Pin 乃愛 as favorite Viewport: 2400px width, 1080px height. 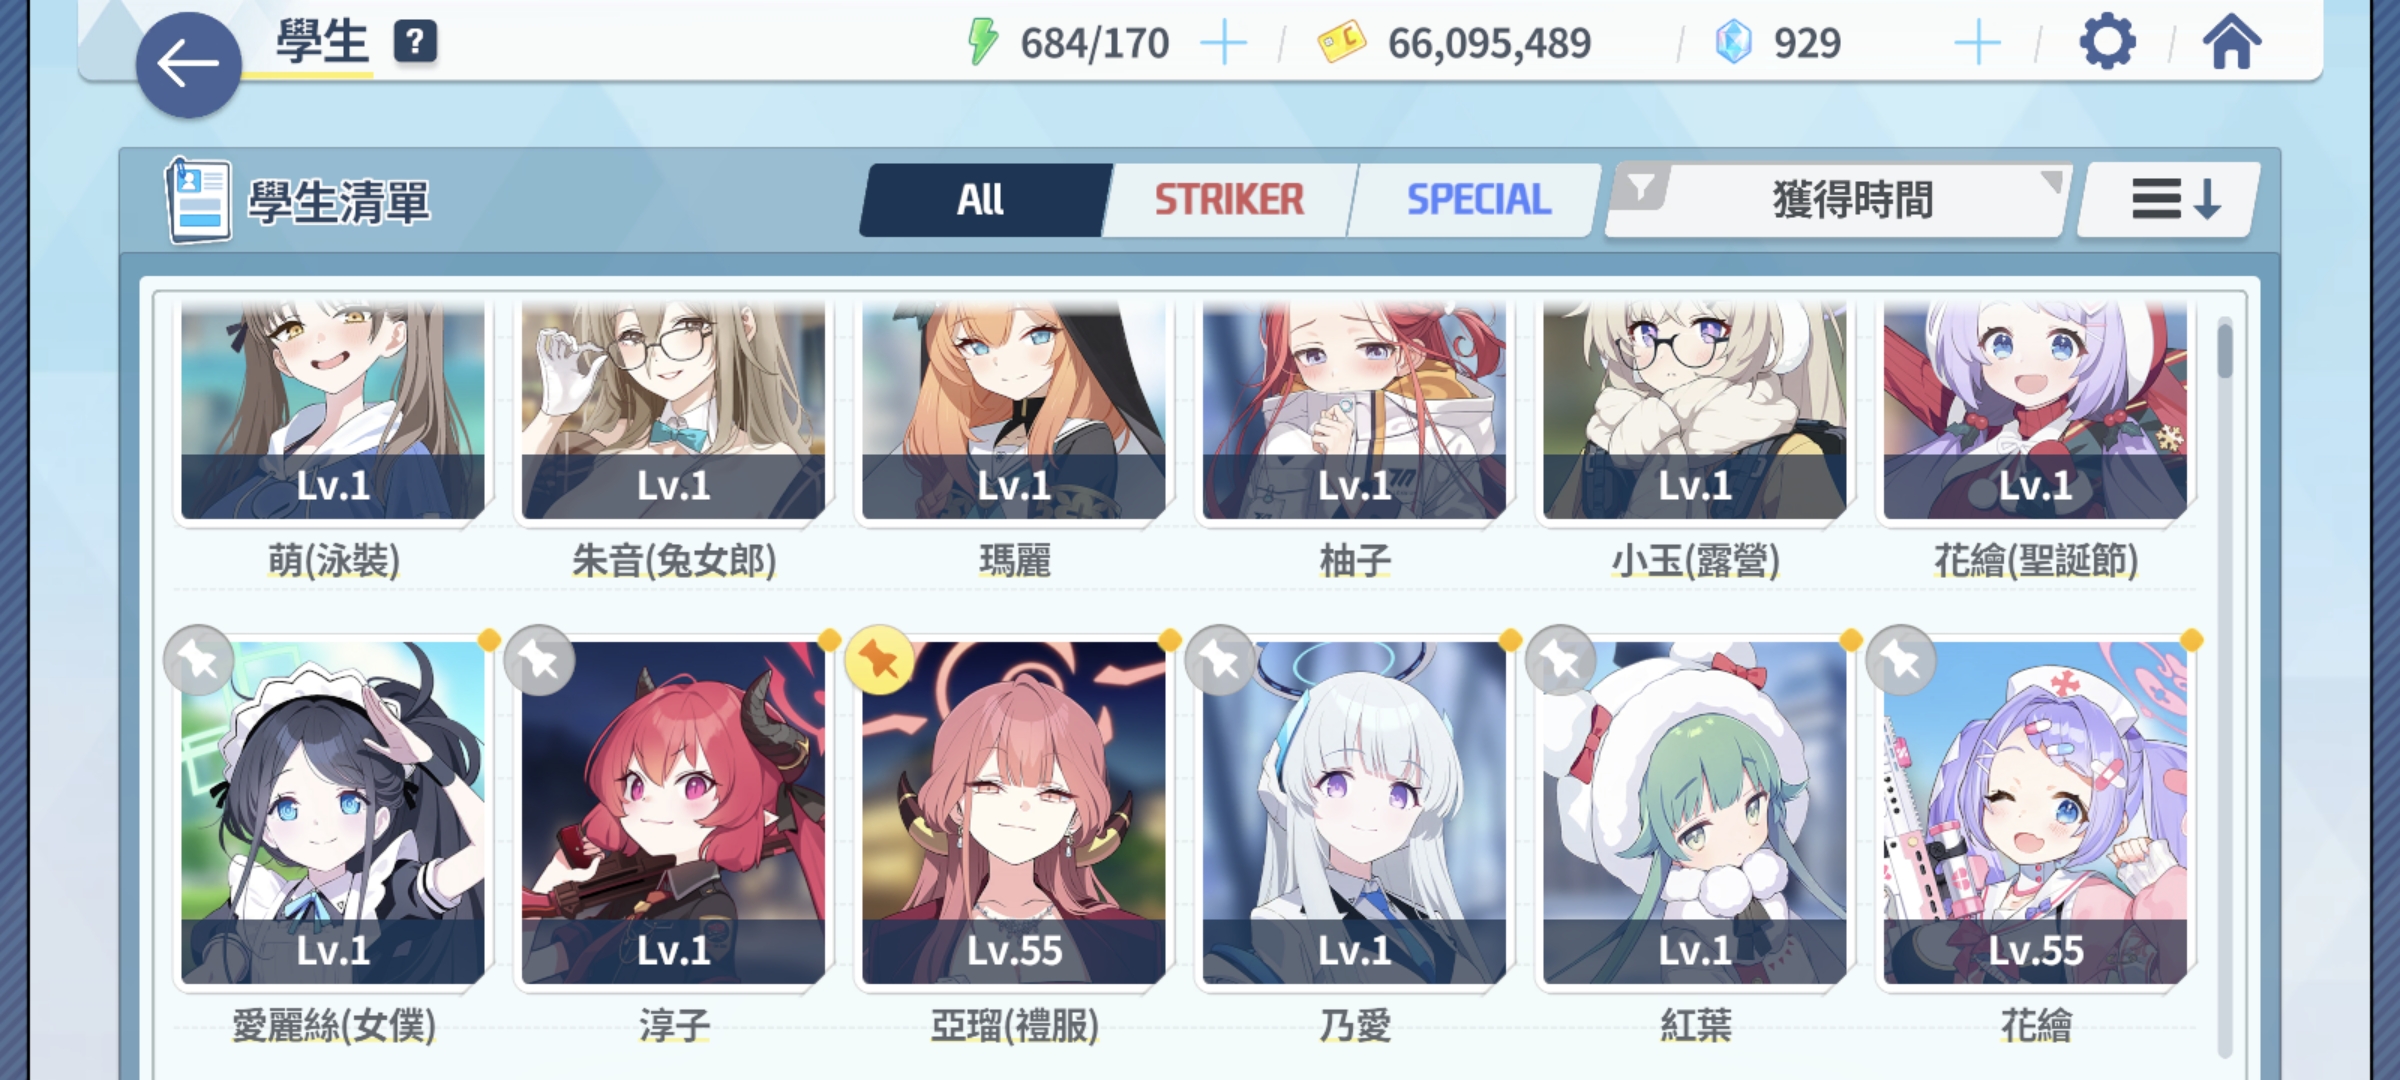(1220, 660)
